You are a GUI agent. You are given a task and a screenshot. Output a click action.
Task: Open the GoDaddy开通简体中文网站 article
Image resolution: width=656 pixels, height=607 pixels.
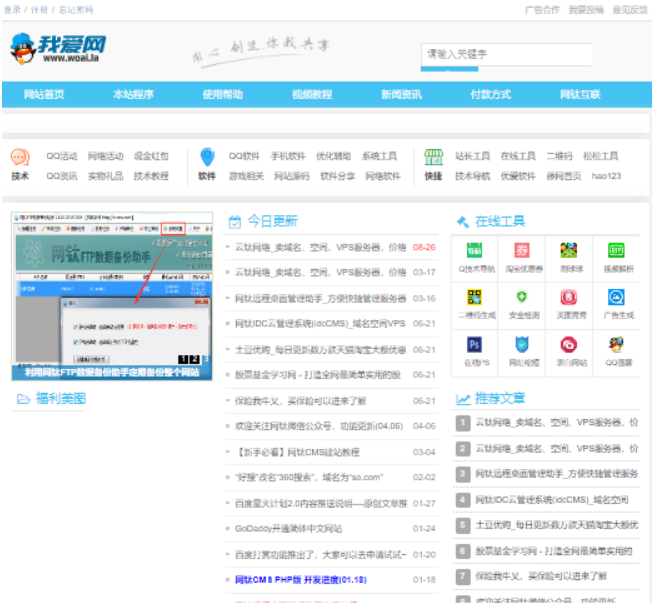point(288,528)
